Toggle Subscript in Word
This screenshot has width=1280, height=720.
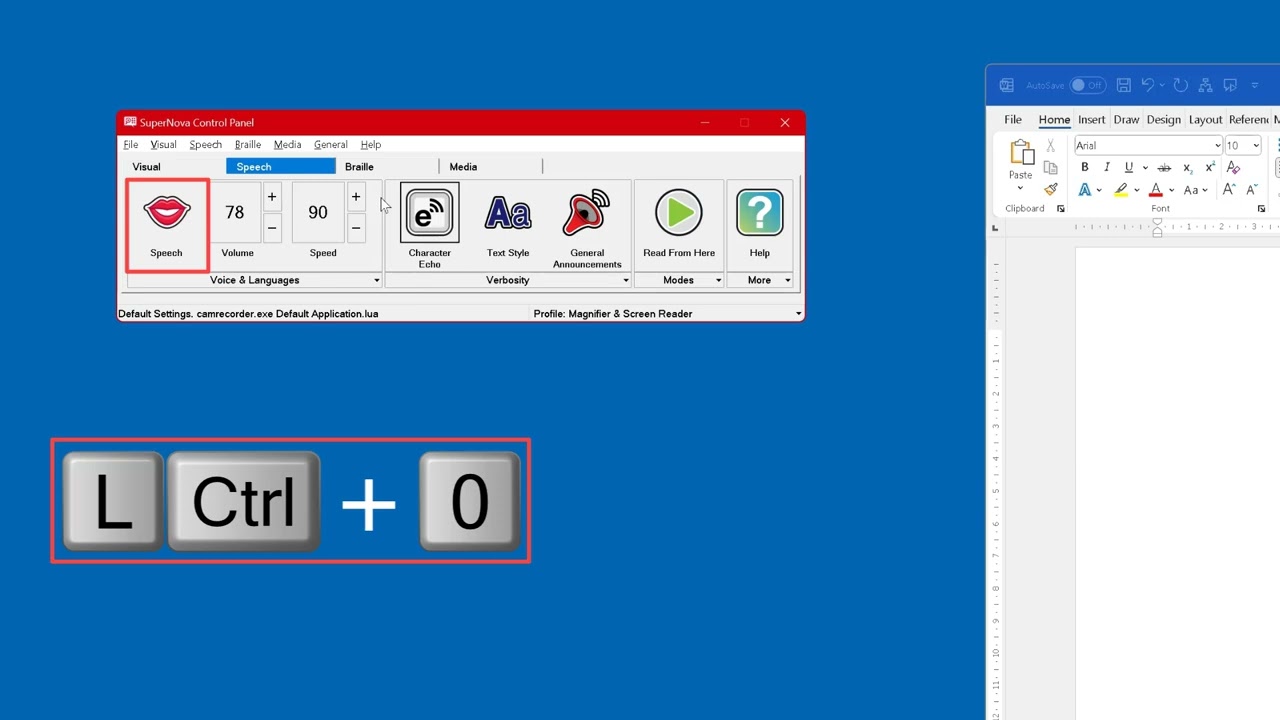1187,168
